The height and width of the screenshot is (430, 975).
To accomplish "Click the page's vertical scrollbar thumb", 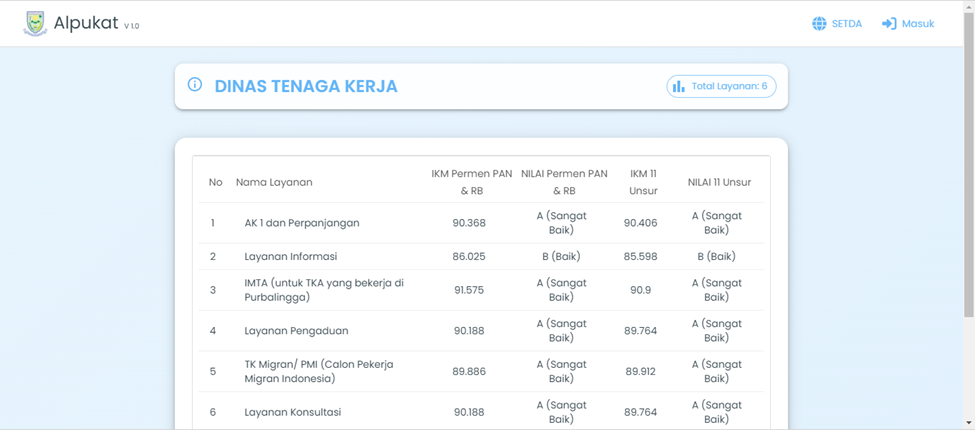I will click(x=968, y=160).
